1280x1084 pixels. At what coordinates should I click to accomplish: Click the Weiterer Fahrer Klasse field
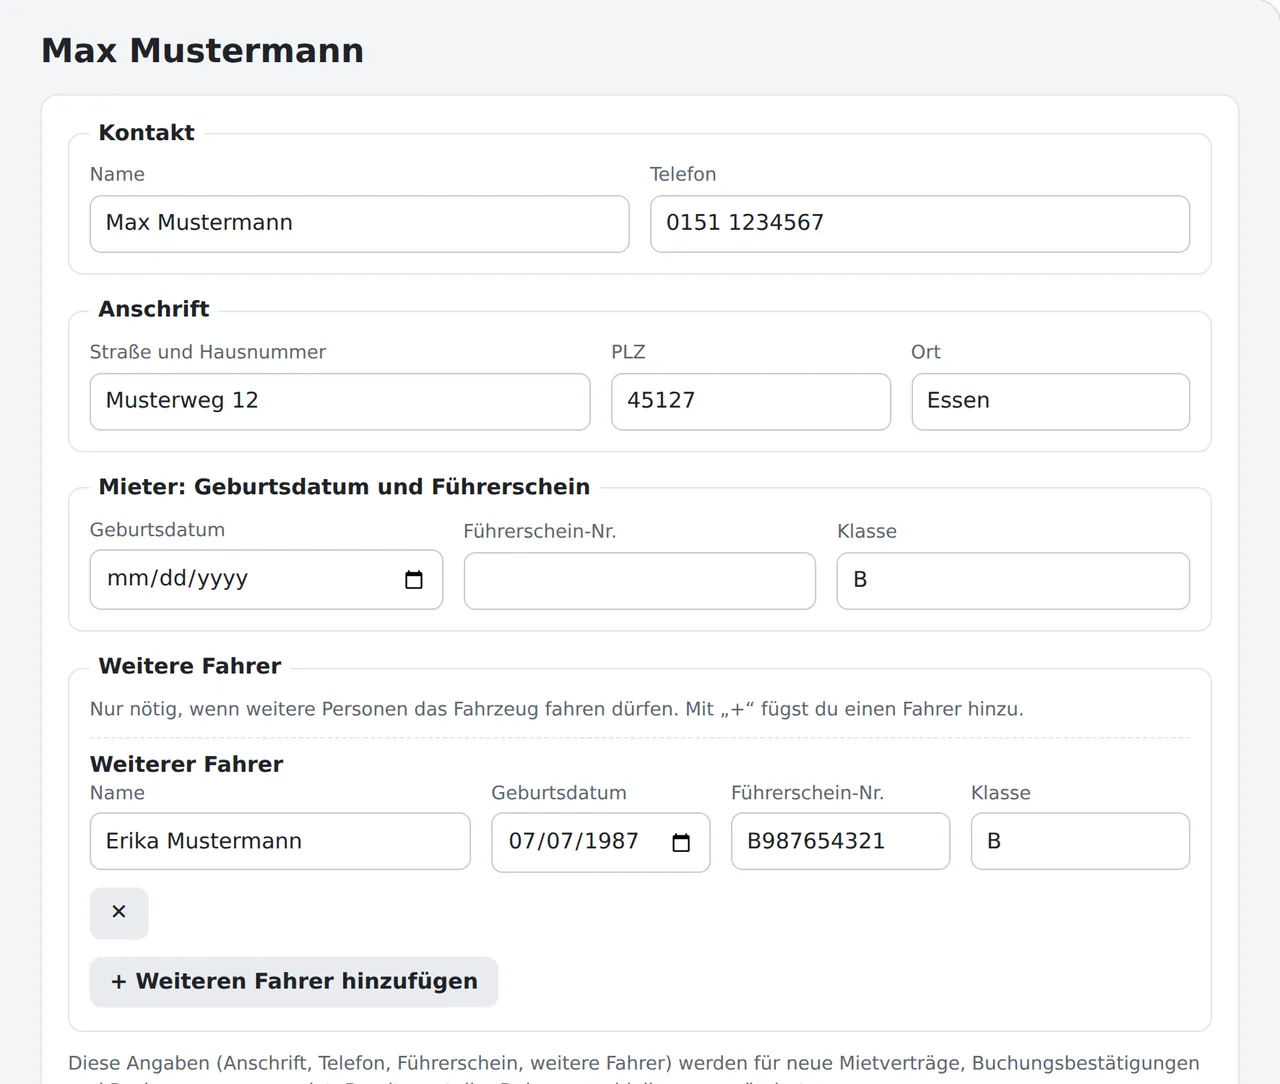pos(1081,841)
